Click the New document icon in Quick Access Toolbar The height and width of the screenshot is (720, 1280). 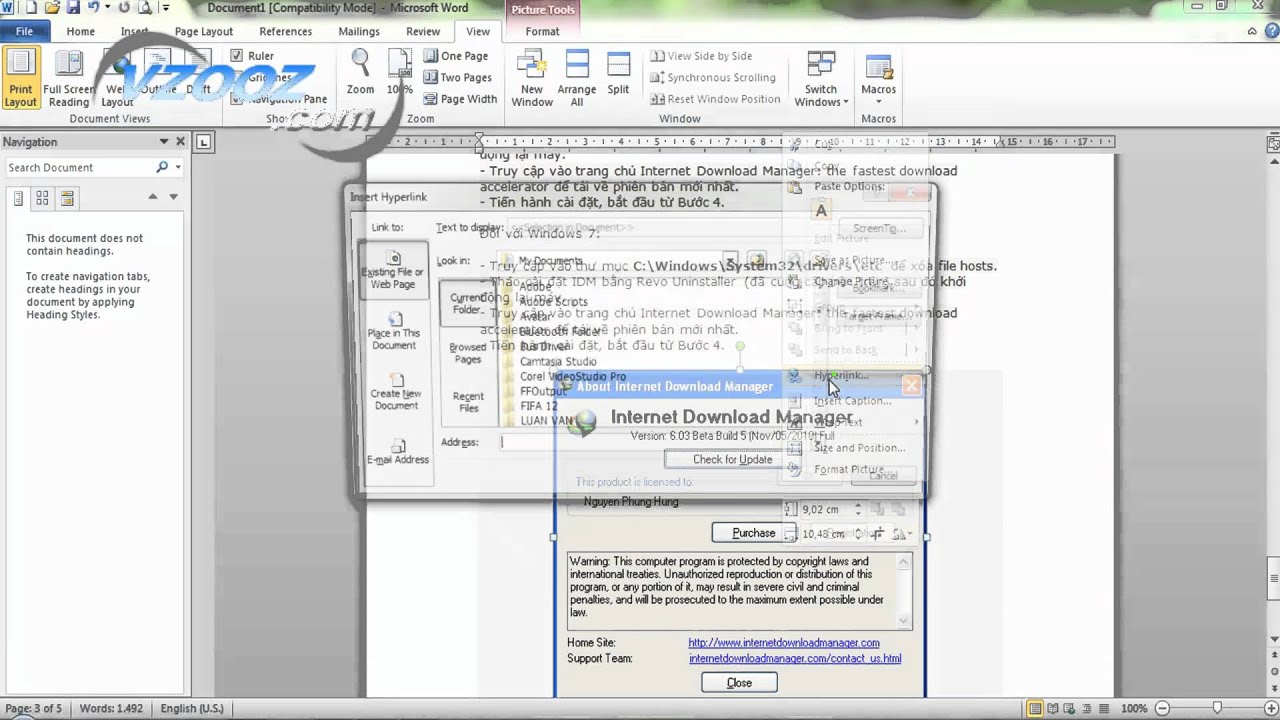(x=31, y=8)
